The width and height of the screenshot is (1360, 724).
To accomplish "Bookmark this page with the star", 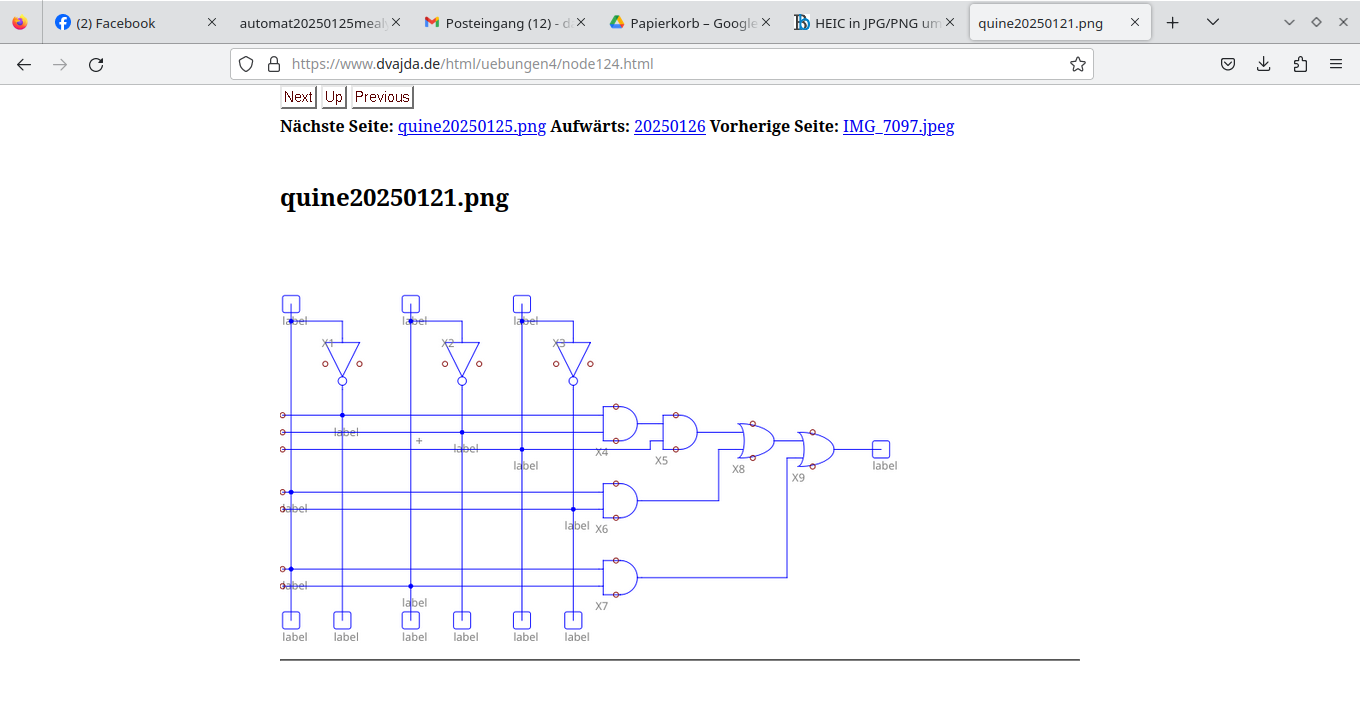I will pyautogui.click(x=1077, y=64).
